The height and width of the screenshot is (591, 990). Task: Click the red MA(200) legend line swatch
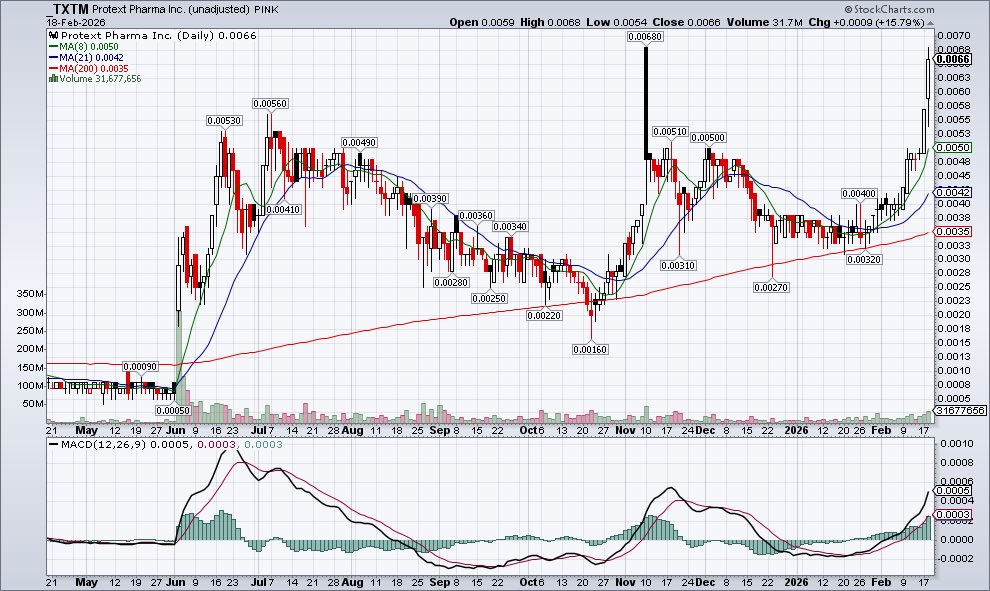point(54,68)
